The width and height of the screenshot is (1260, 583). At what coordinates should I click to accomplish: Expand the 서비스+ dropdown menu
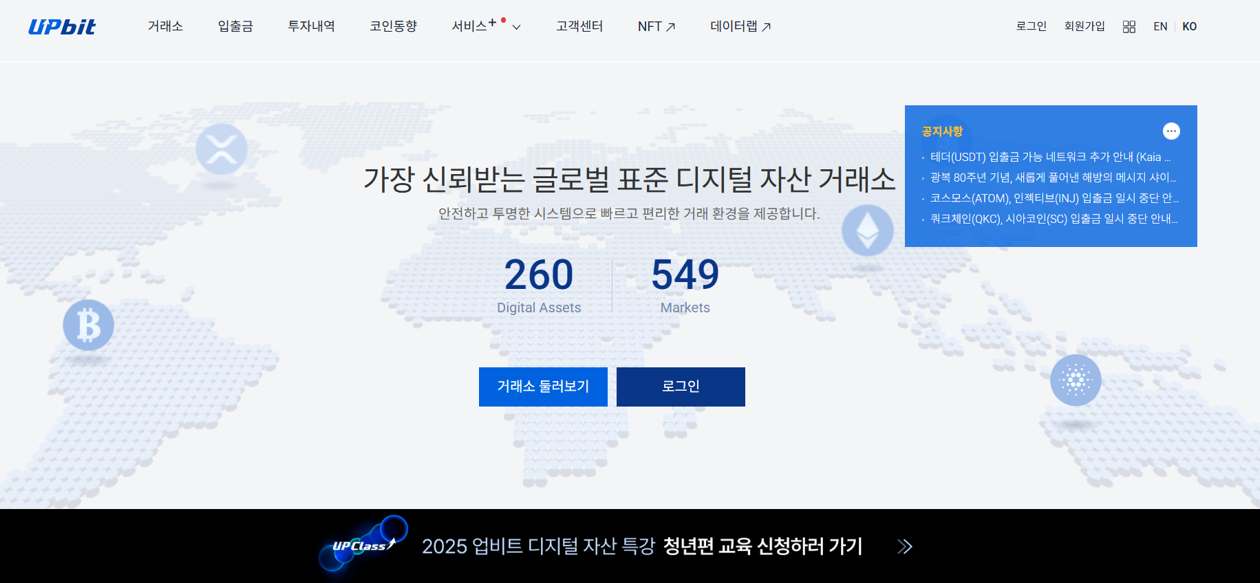click(486, 26)
